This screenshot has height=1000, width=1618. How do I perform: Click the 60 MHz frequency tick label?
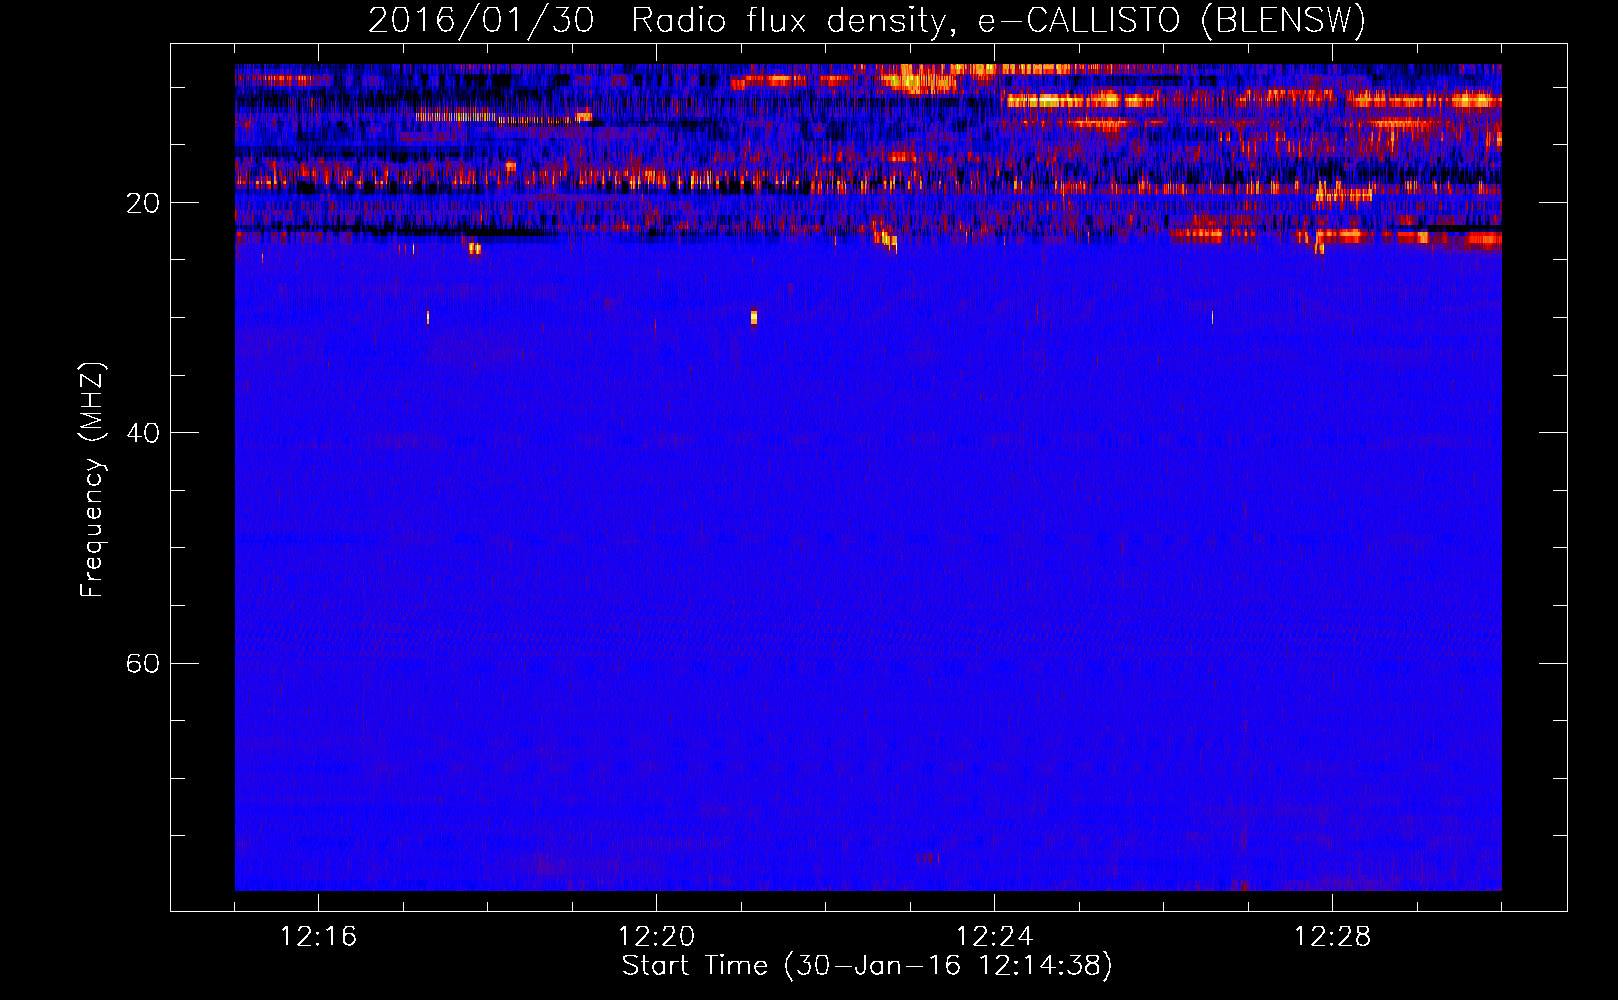[x=142, y=663]
